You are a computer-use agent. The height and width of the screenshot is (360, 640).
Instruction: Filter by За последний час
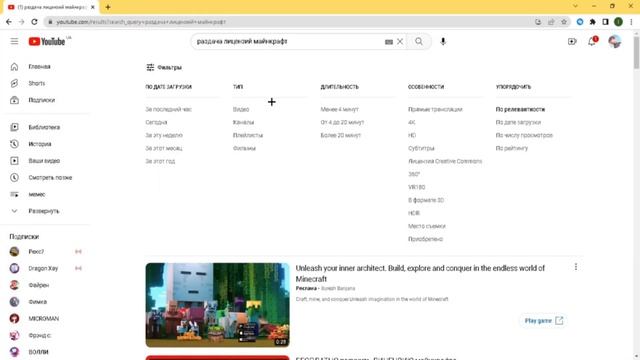click(x=169, y=109)
